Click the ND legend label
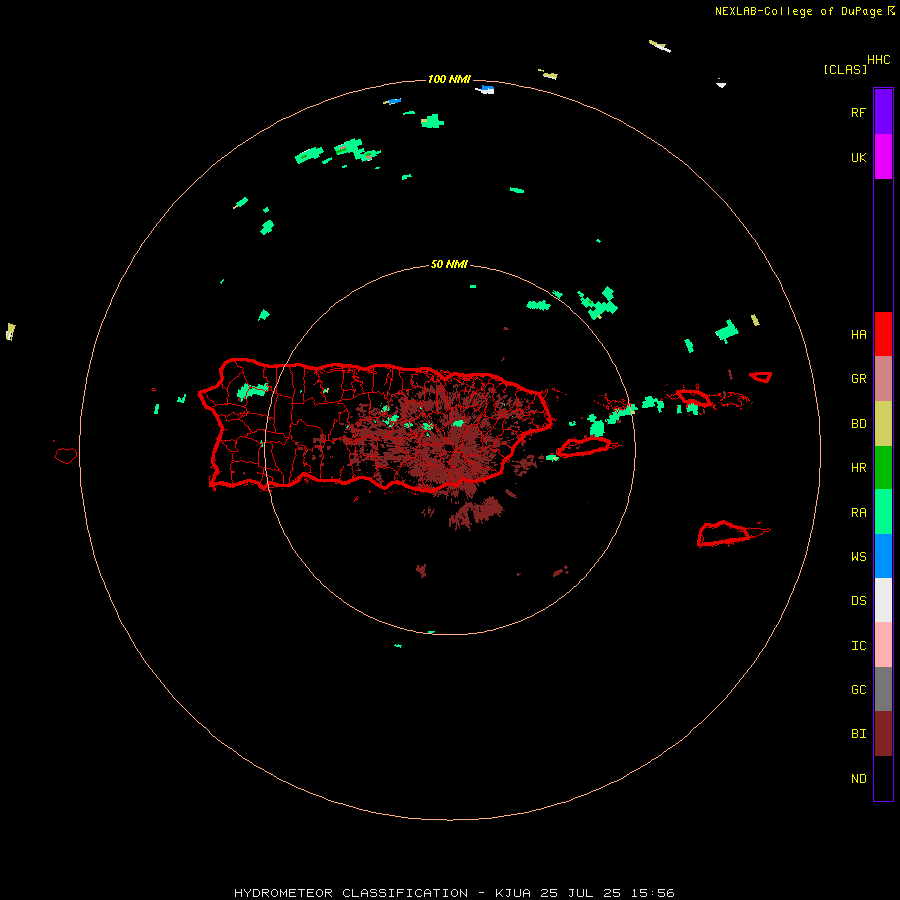This screenshot has height=900, width=900. pyautogui.click(x=859, y=779)
